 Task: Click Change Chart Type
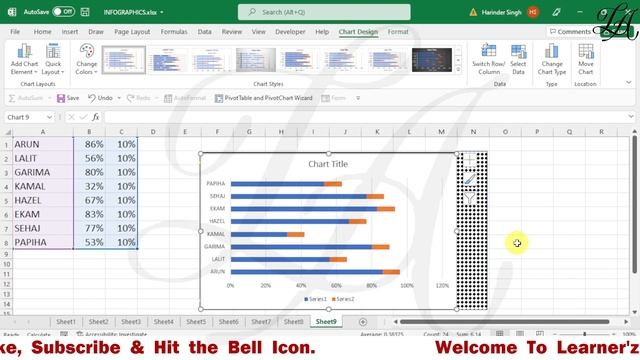[x=551, y=59]
